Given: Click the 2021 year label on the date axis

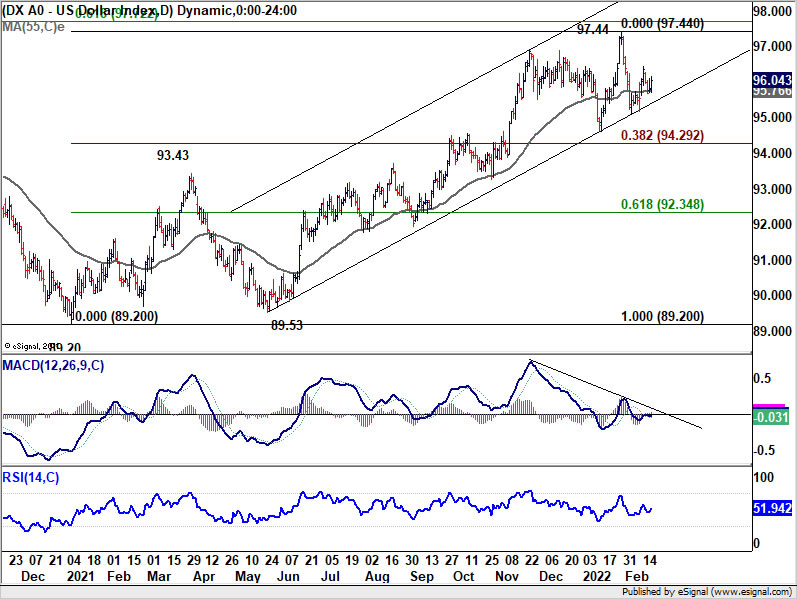Looking at the screenshot, I should coord(80,577).
